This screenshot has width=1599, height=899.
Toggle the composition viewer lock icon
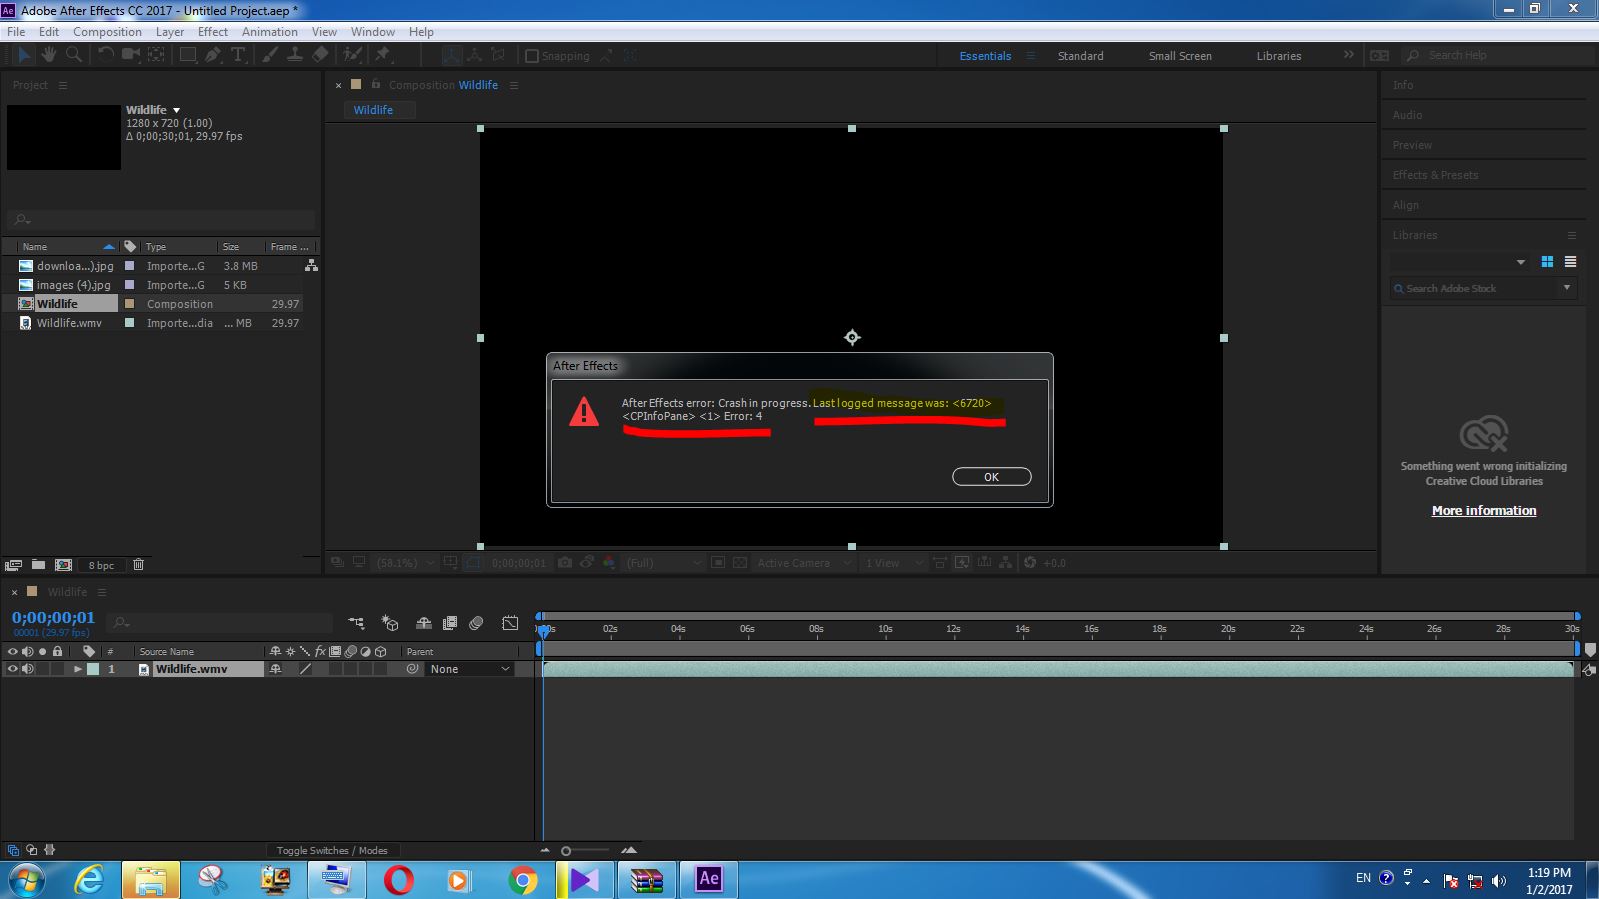coord(376,85)
